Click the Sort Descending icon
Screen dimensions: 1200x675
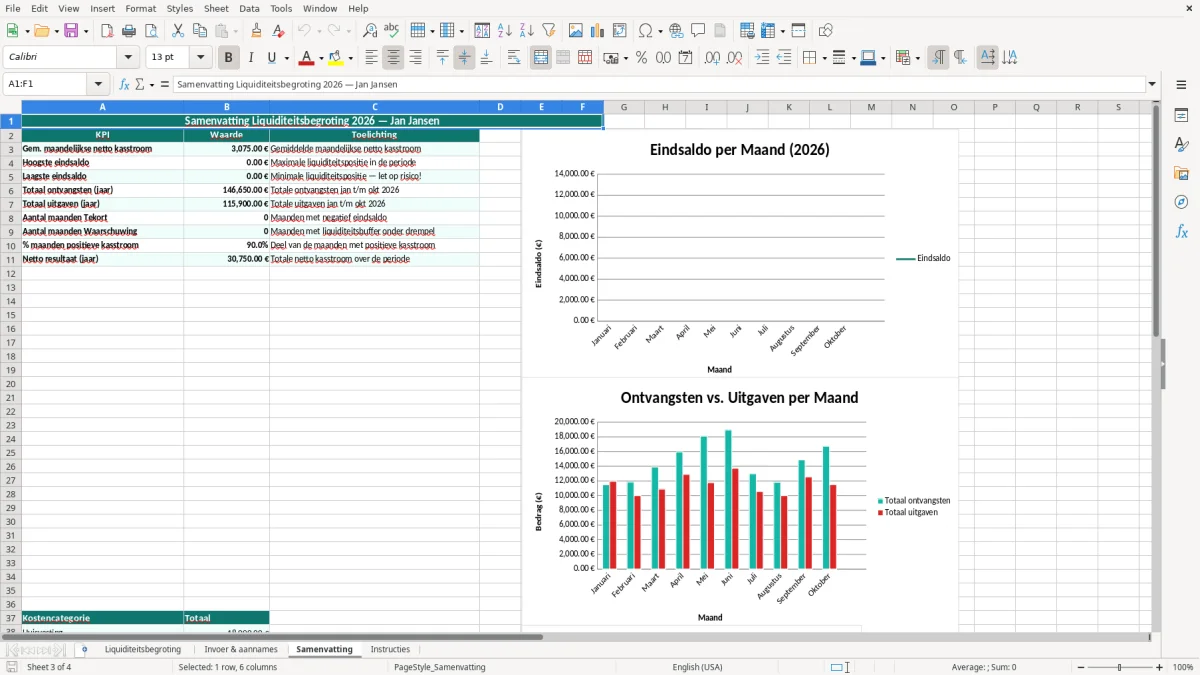[x=527, y=31]
